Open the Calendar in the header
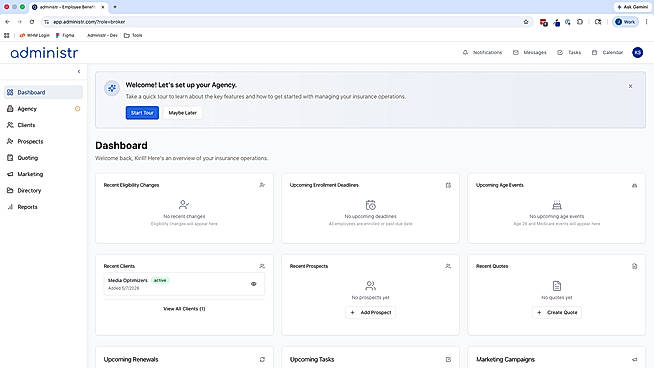This screenshot has height=368, width=654. click(607, 53)
